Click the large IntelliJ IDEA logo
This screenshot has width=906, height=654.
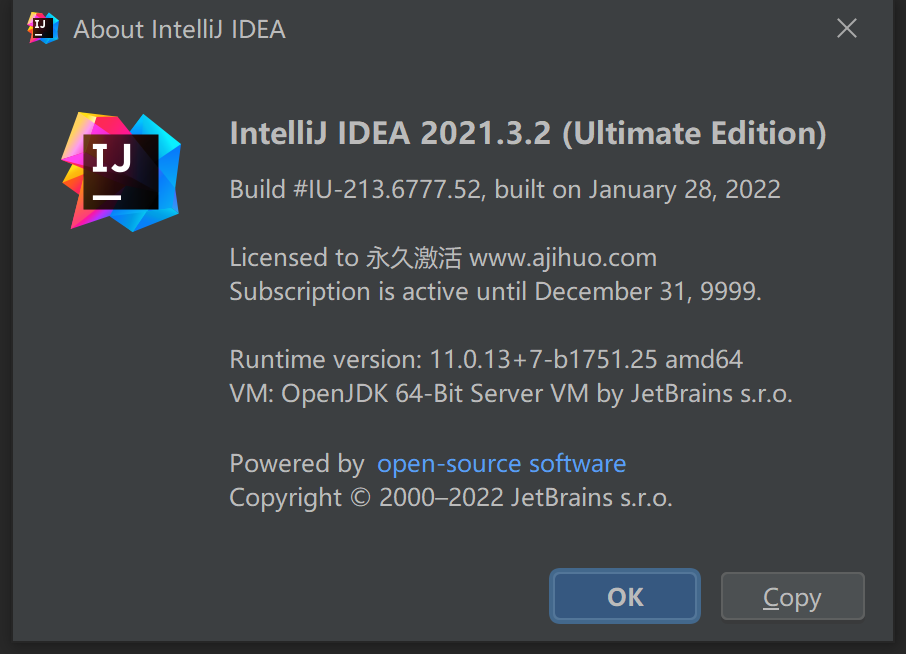point(121,171)
